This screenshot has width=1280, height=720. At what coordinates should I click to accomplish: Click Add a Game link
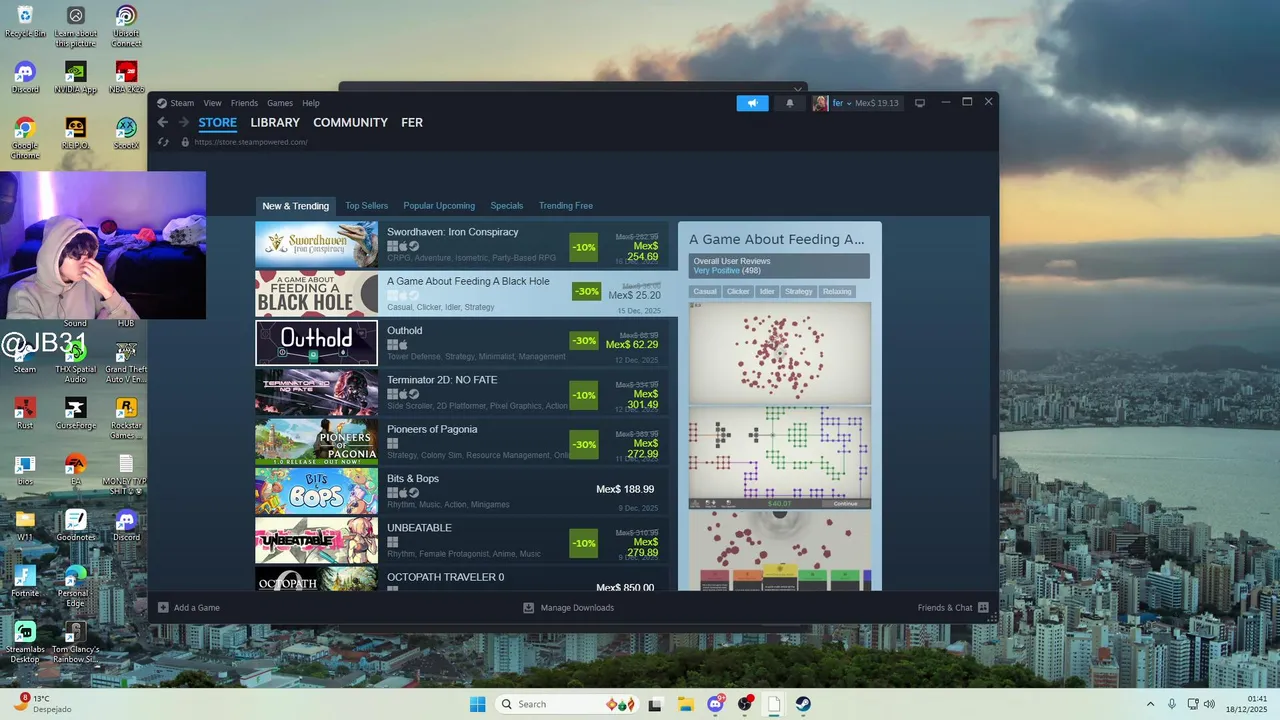(x=197, y=607)
